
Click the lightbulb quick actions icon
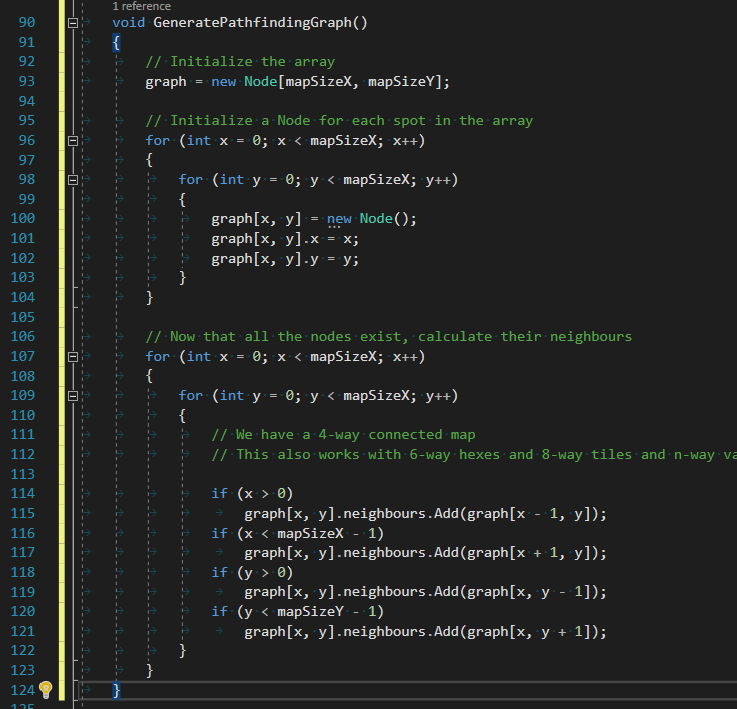pos(46,690)
